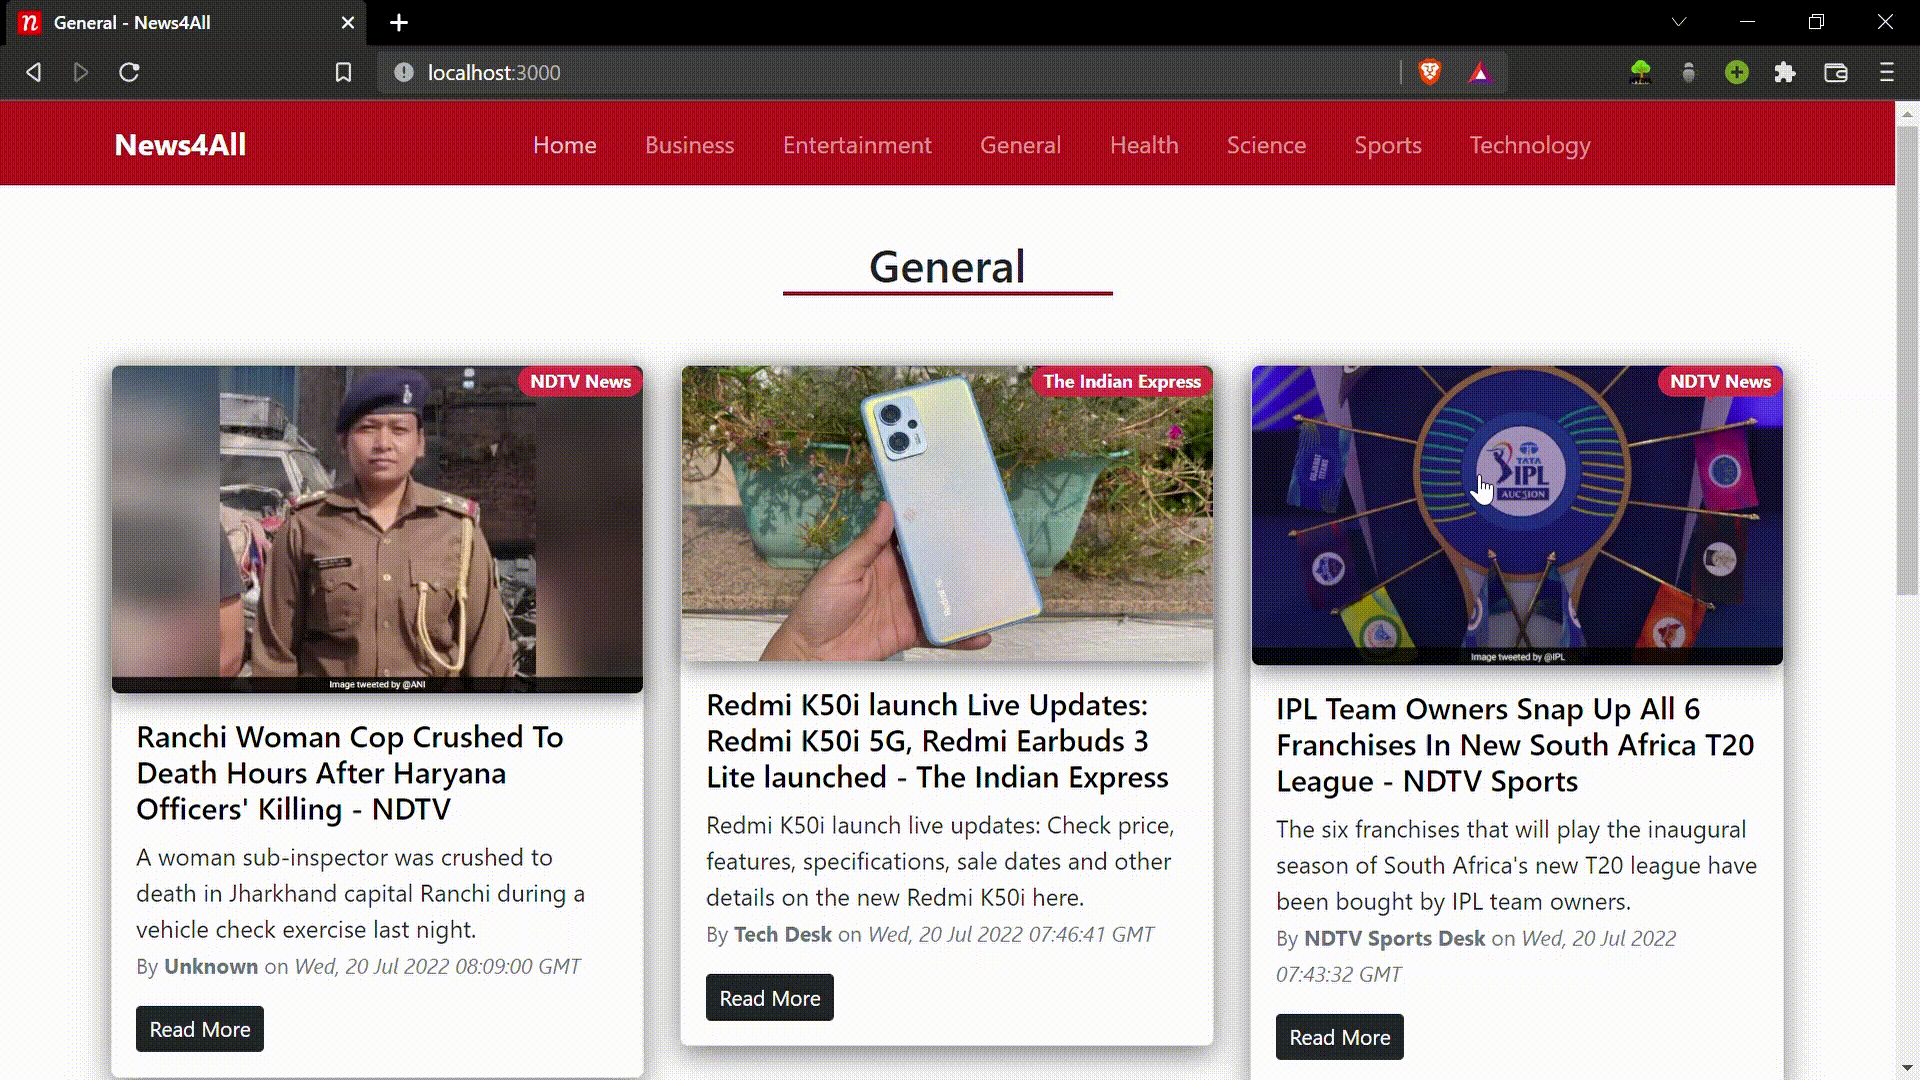The image size is (1920, 1080).
Task: Click the News4All brand logo
Action: point(180,145)
